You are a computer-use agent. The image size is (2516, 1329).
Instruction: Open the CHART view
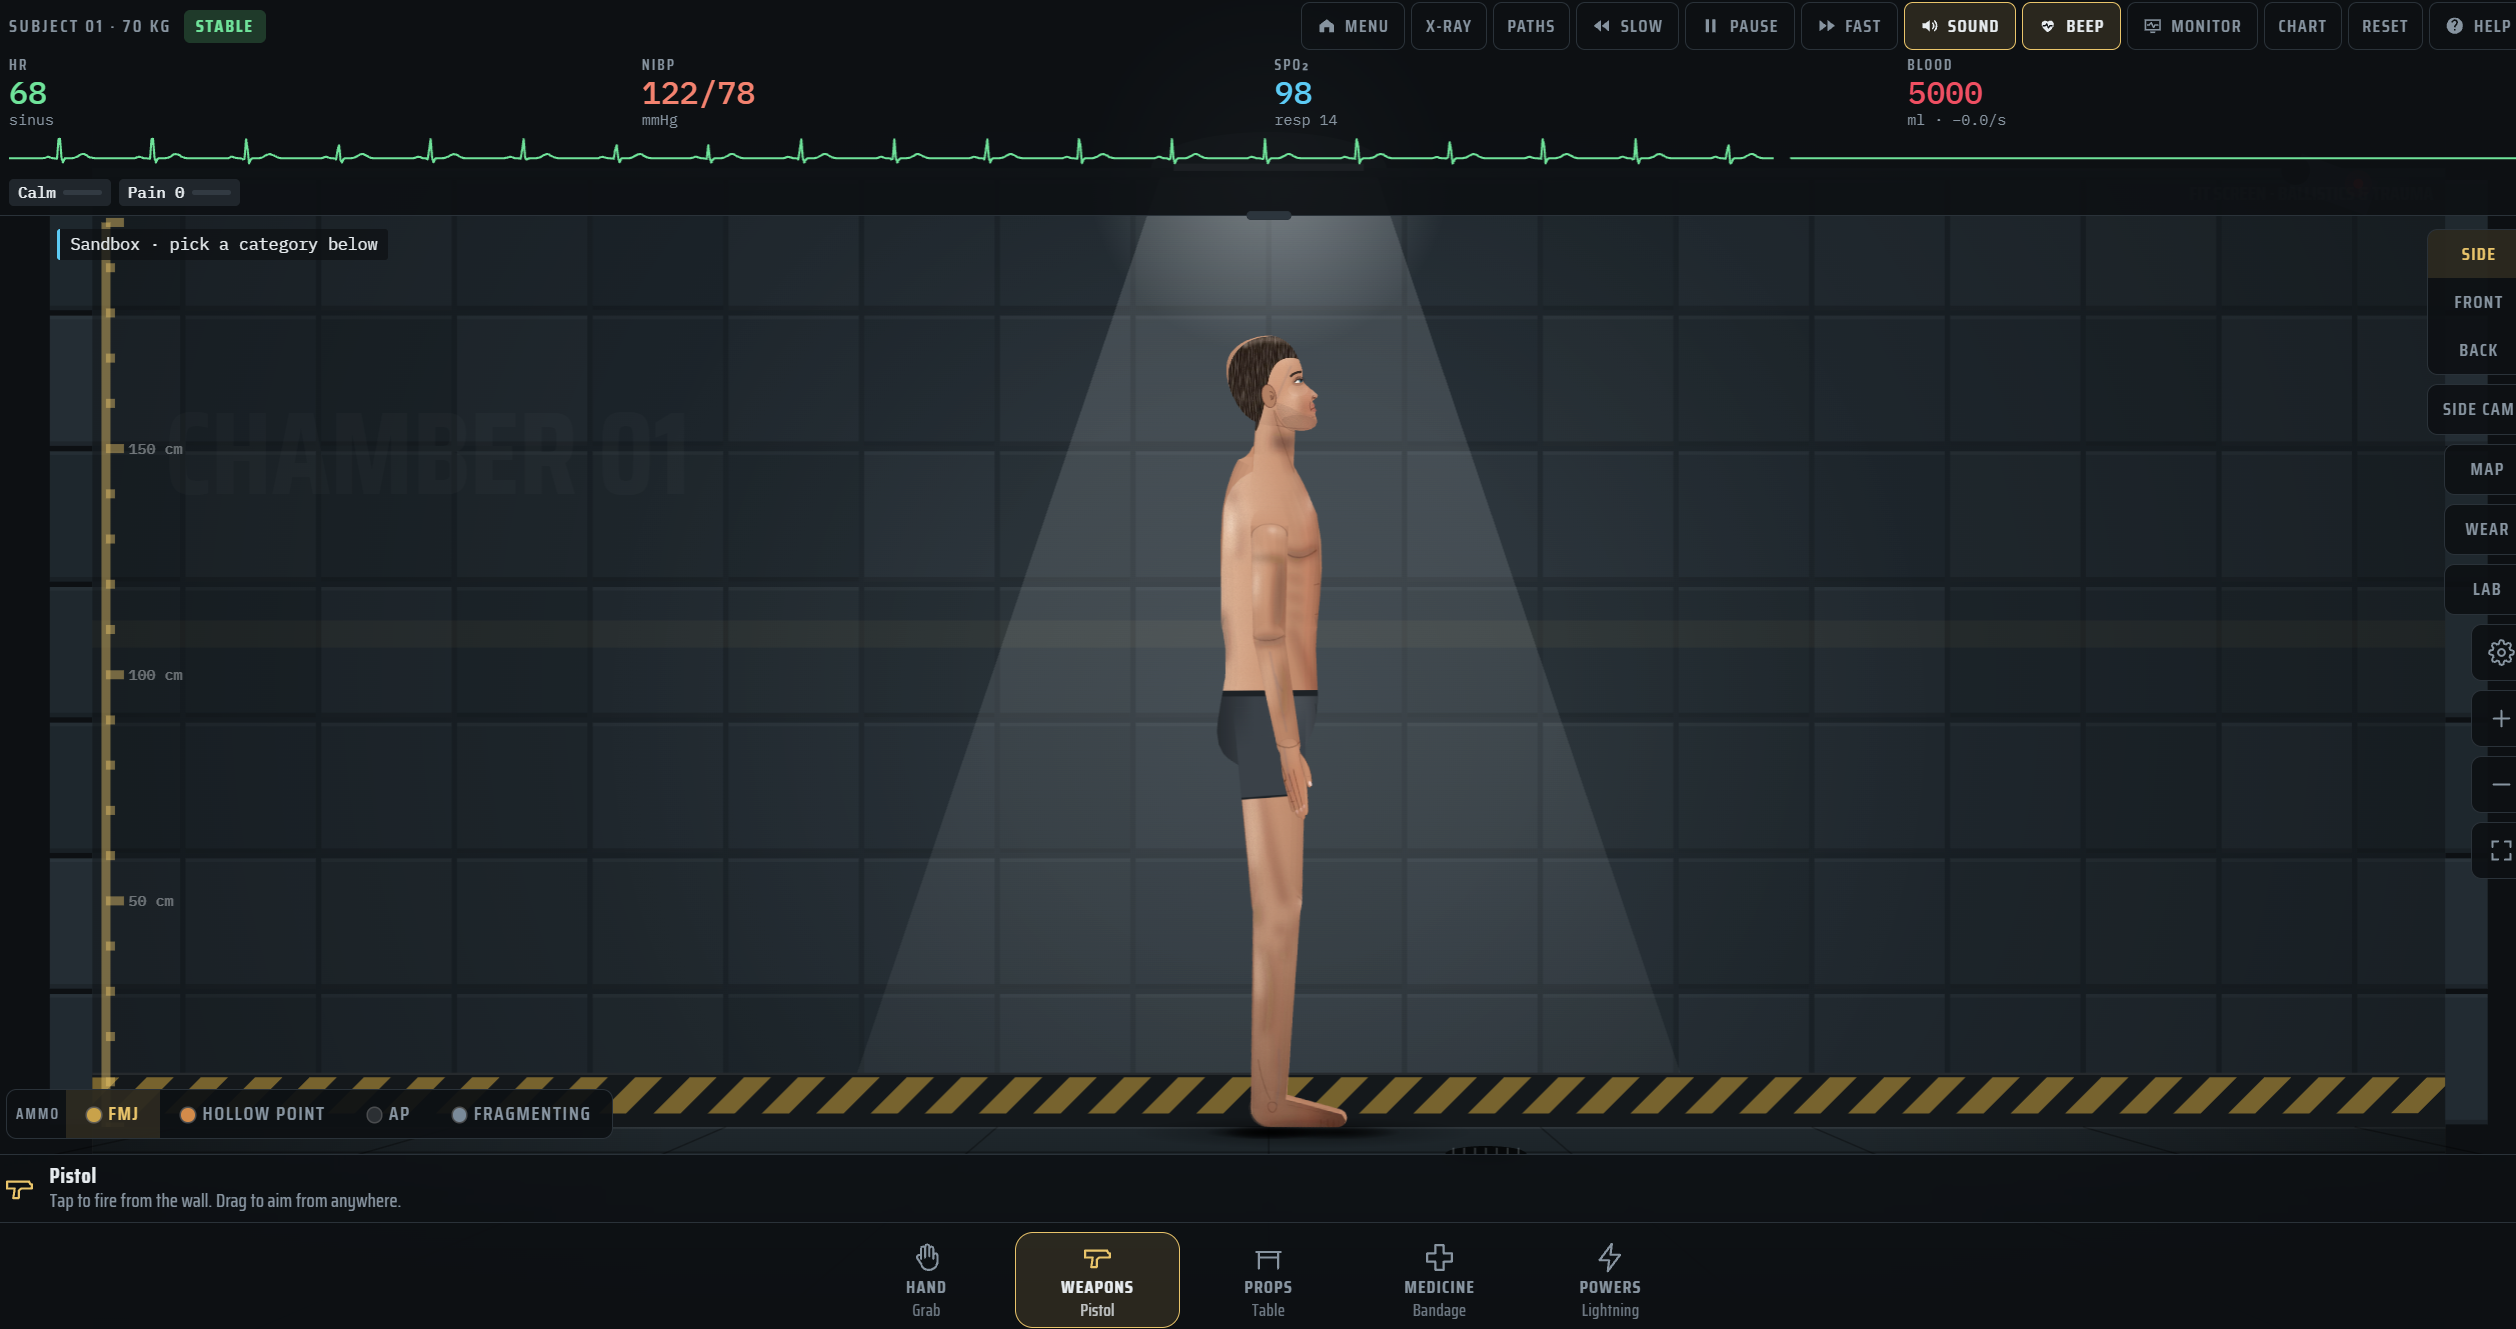[2301, 26]
